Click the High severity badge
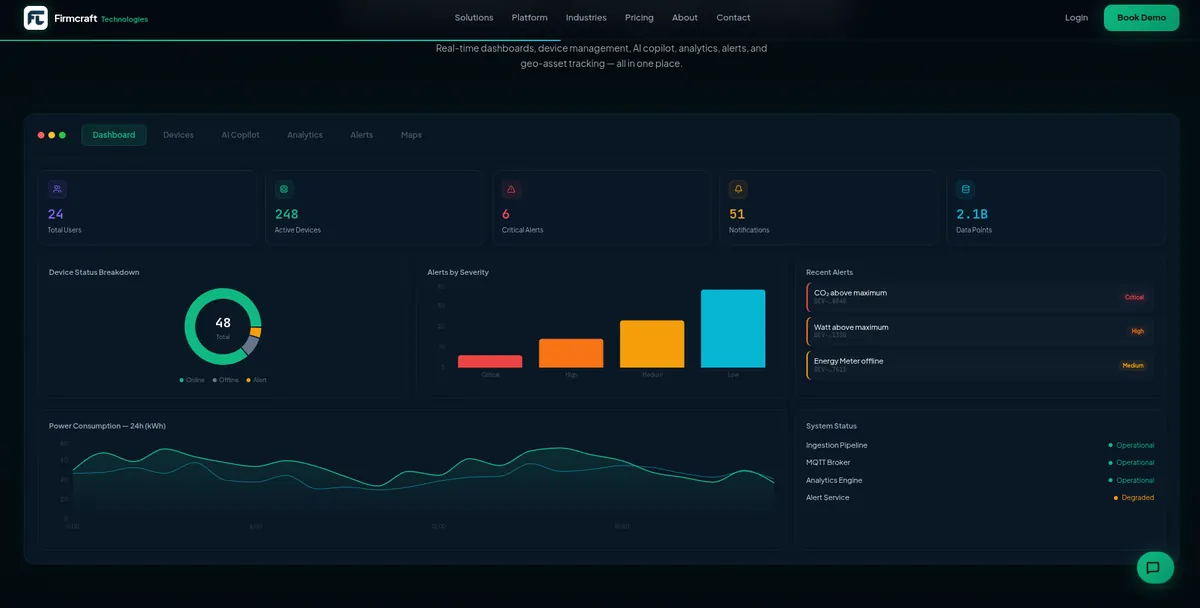The width and height of the screenshot is (1200, 608). pos(1137,331)
